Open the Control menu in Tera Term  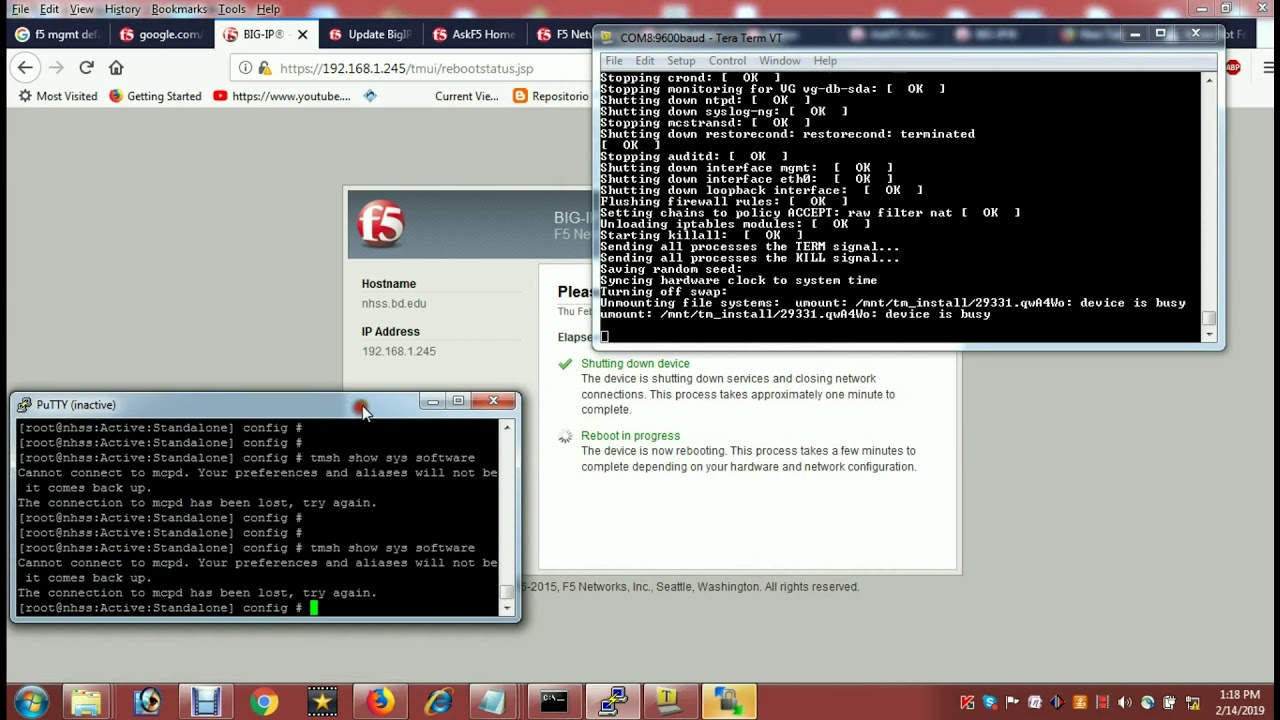(727, 61)
